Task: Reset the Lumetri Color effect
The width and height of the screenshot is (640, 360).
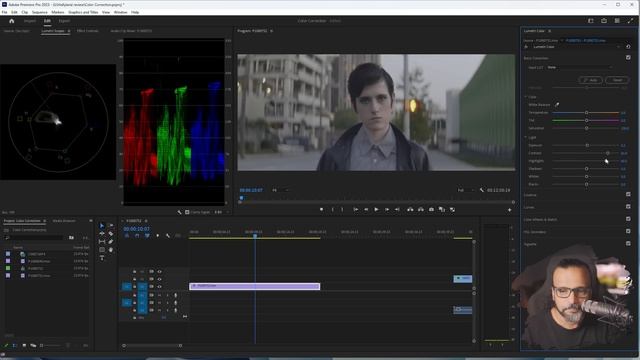Action: point(628,47)
